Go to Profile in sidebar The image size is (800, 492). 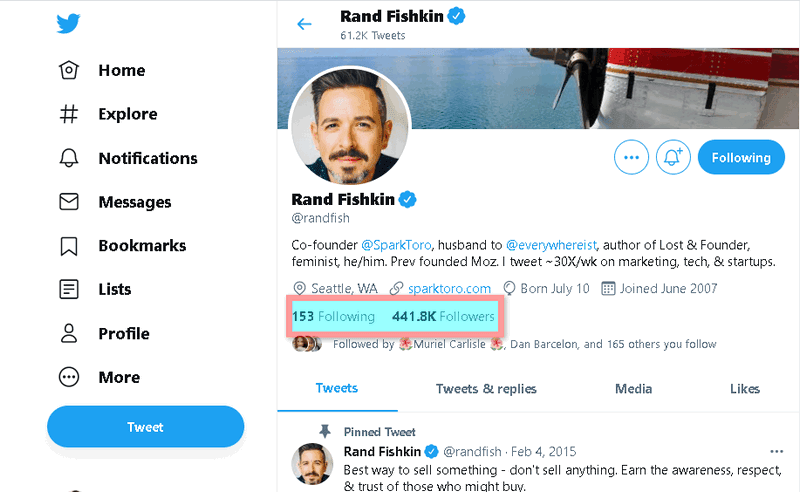(123, 333)
